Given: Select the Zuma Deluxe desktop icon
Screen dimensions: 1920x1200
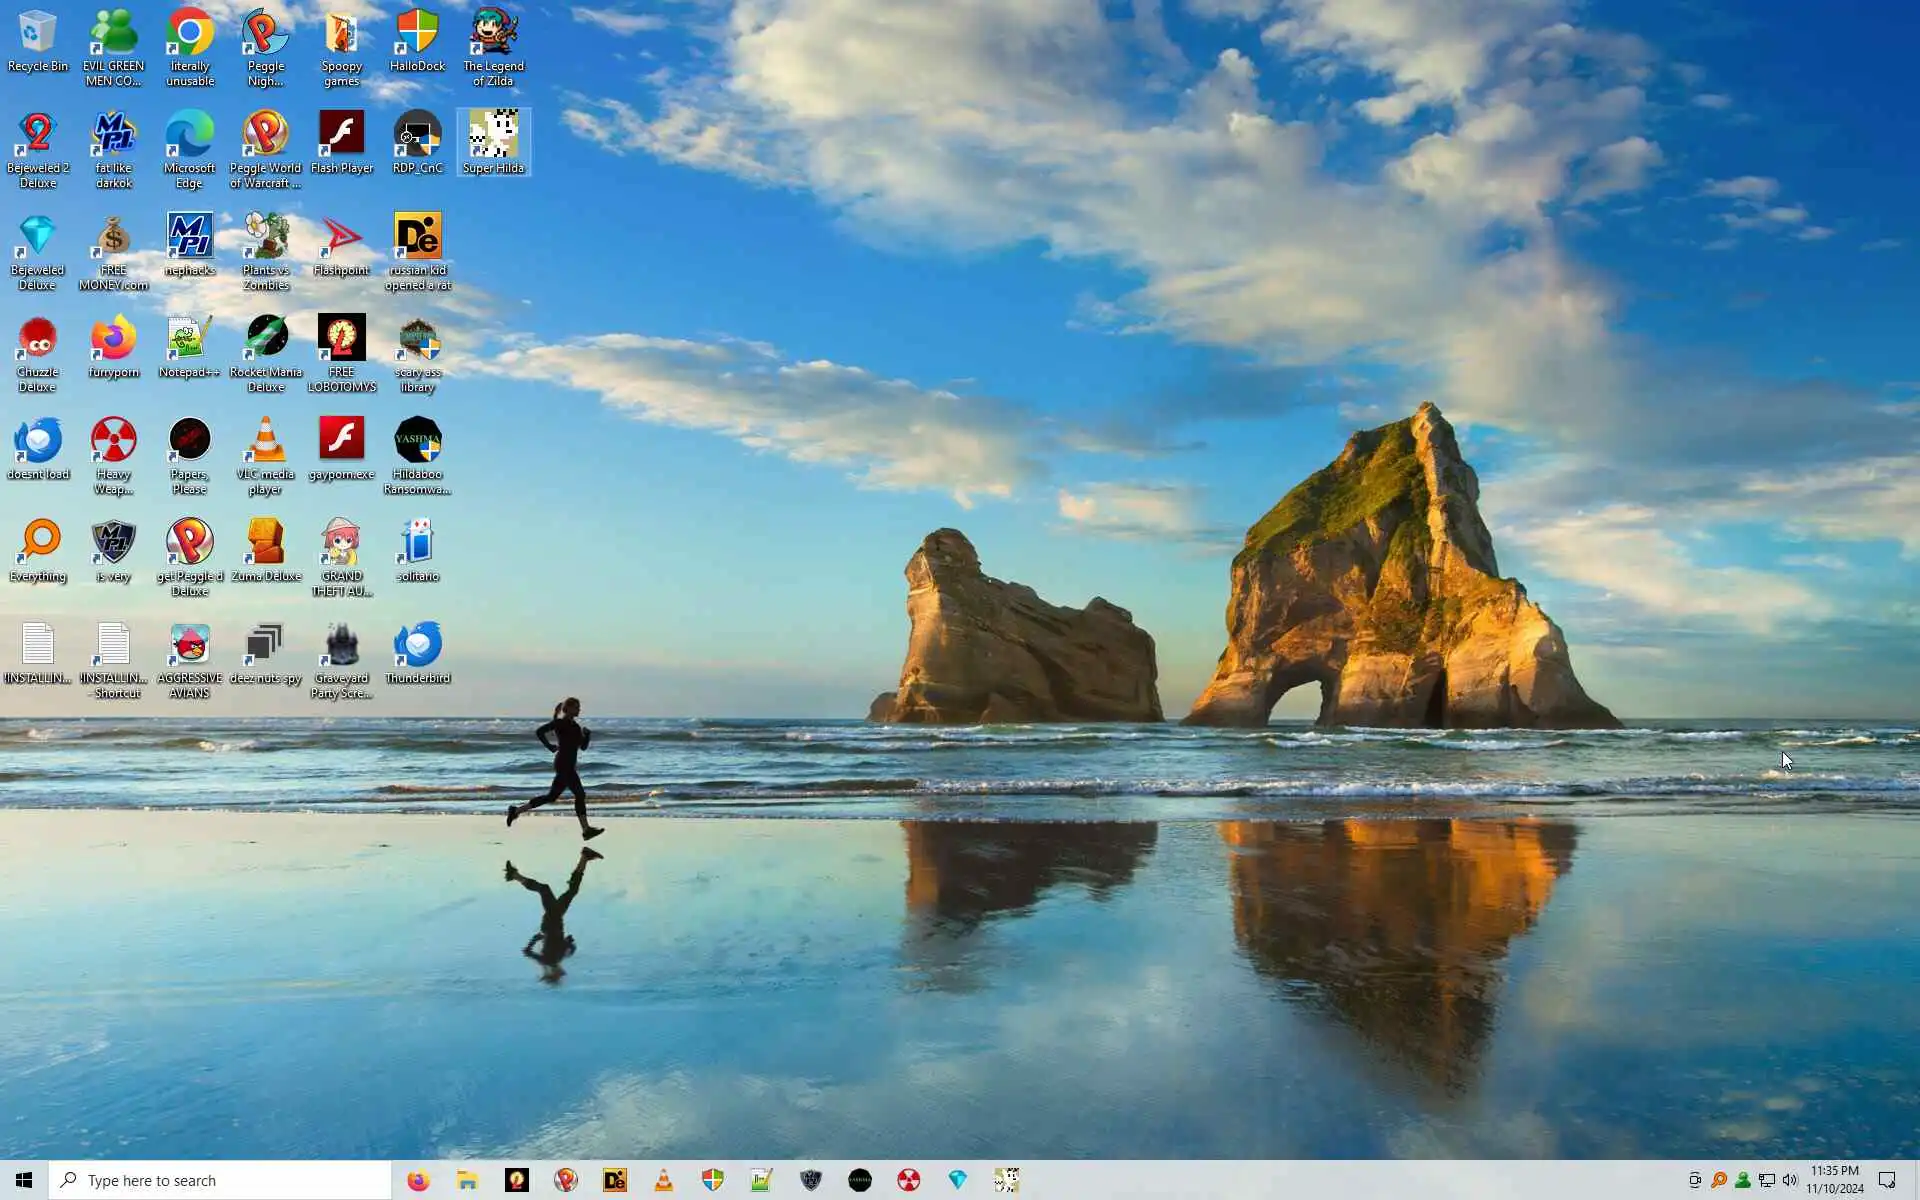Looking at the screenshot, I should pyautogui.click(x=265, y=543).
